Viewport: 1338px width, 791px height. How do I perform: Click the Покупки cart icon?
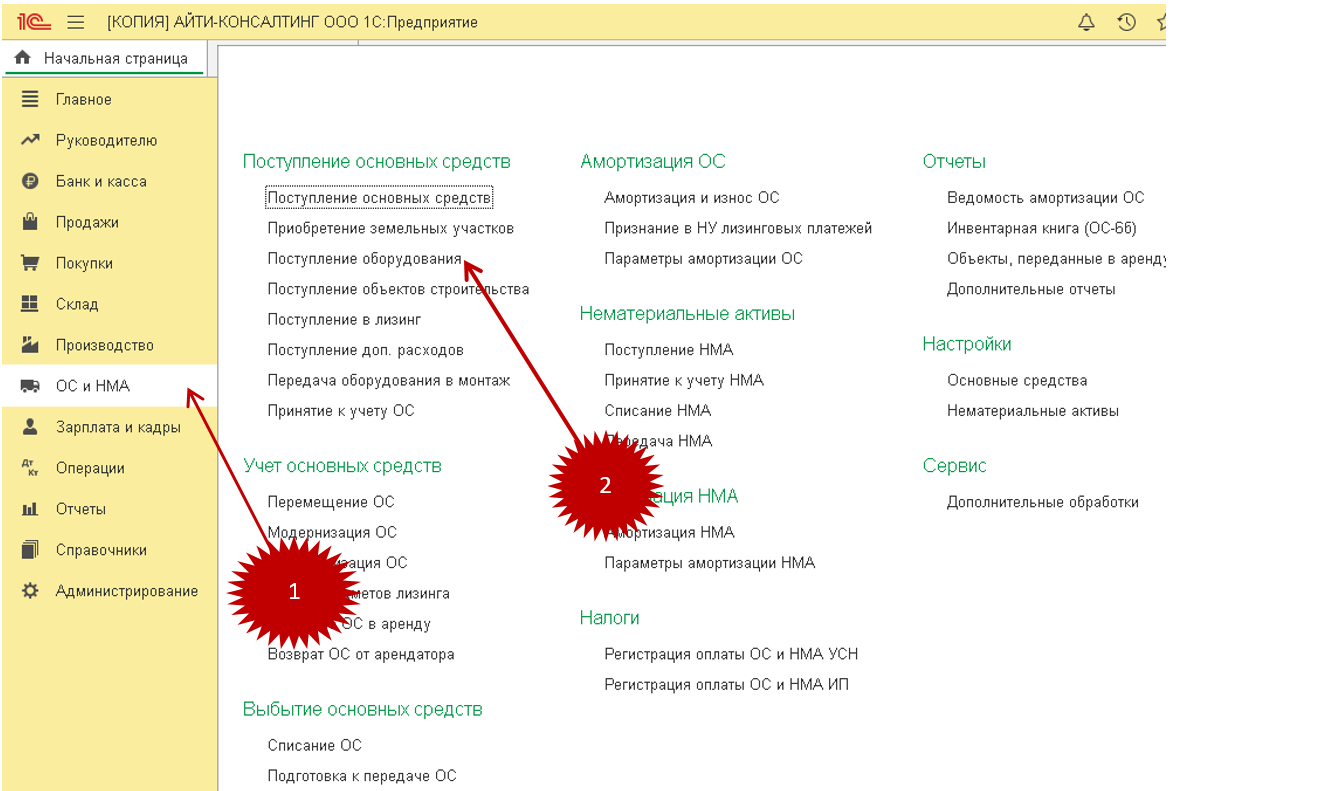30,264
